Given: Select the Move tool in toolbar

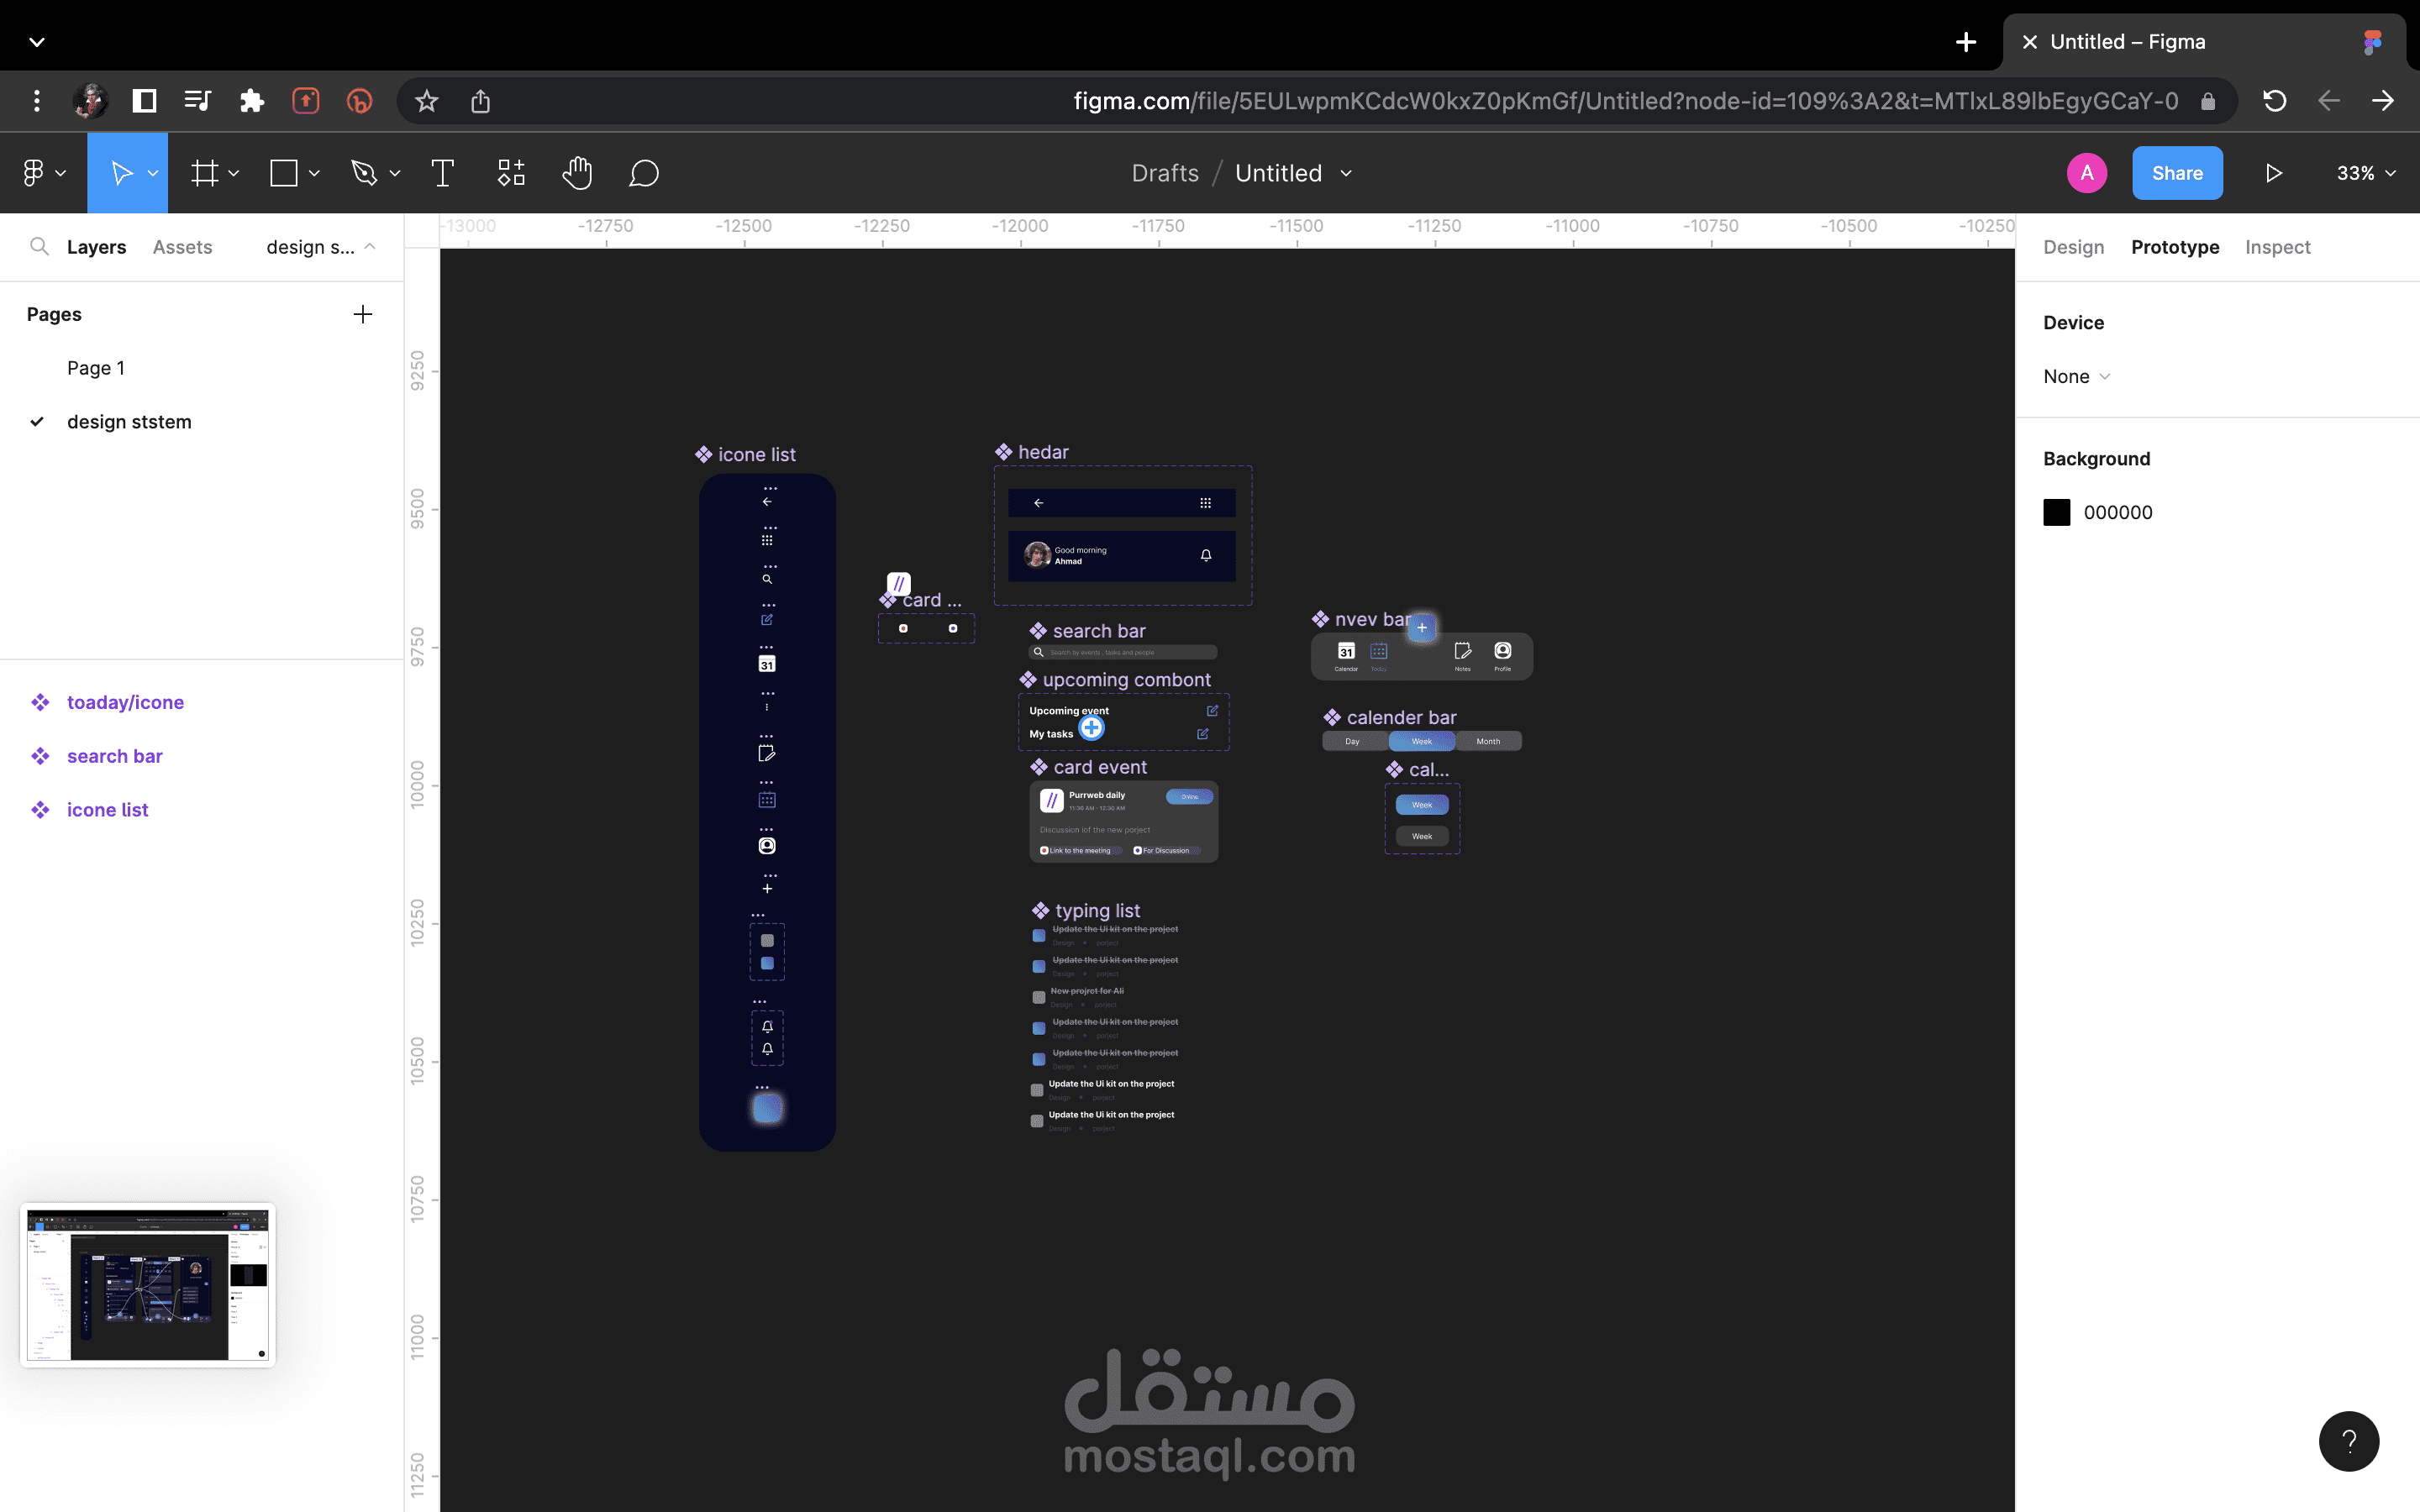Looking at the screenshot, I should point(121,173).
